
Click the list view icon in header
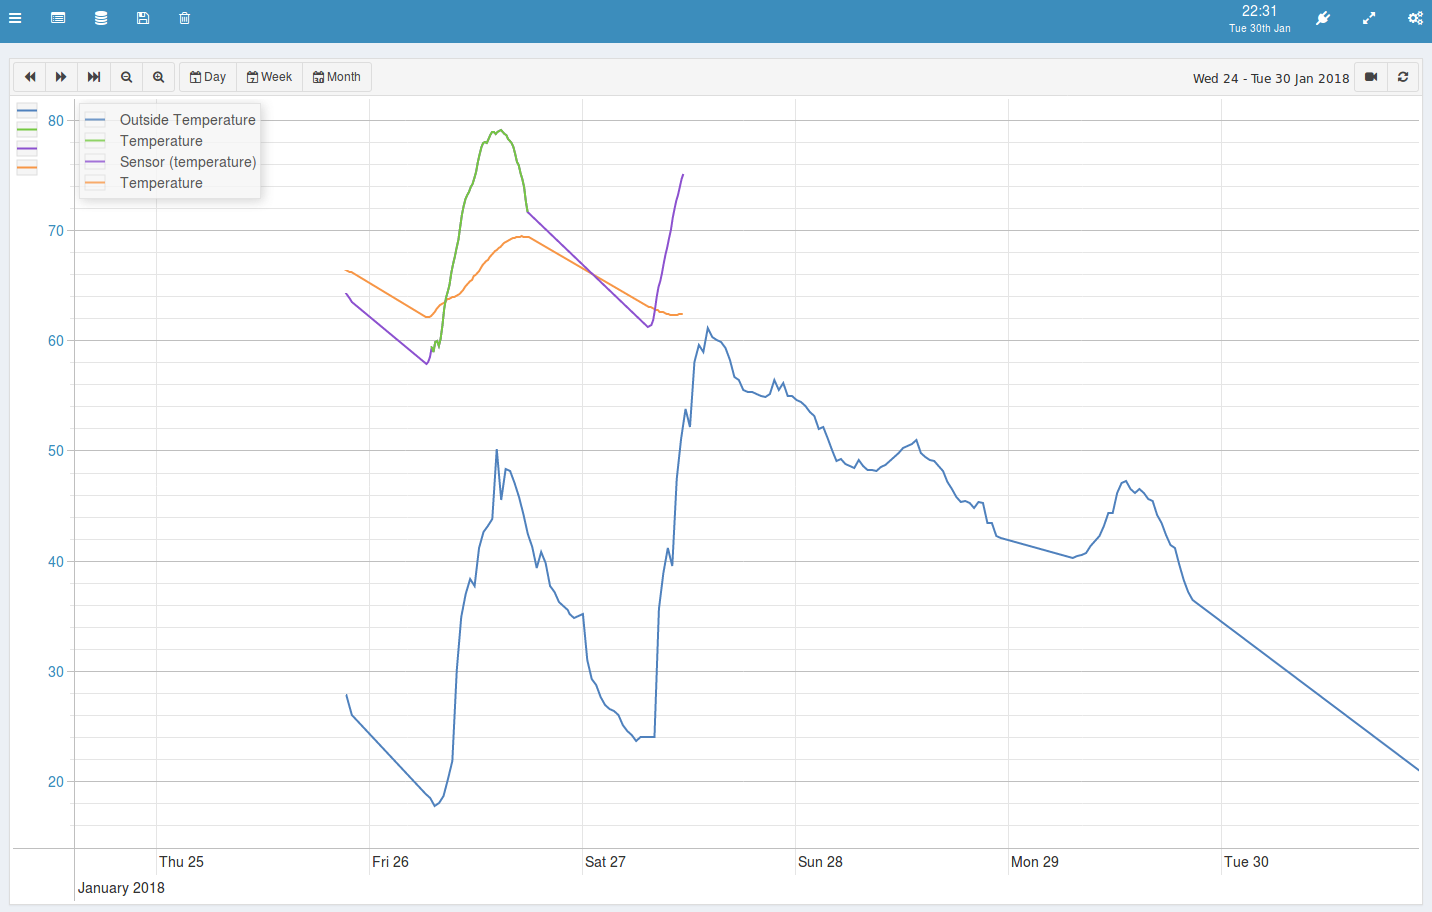point(58,18)
